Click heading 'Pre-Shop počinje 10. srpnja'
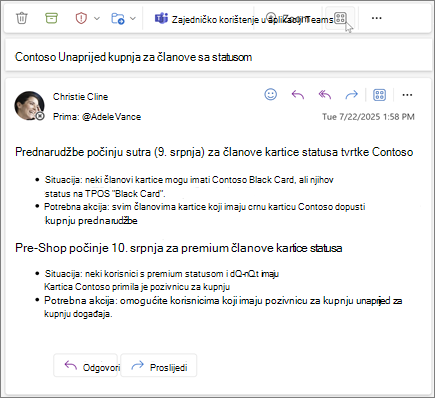Screen dimensions: 435x398 tap(179, 248)
